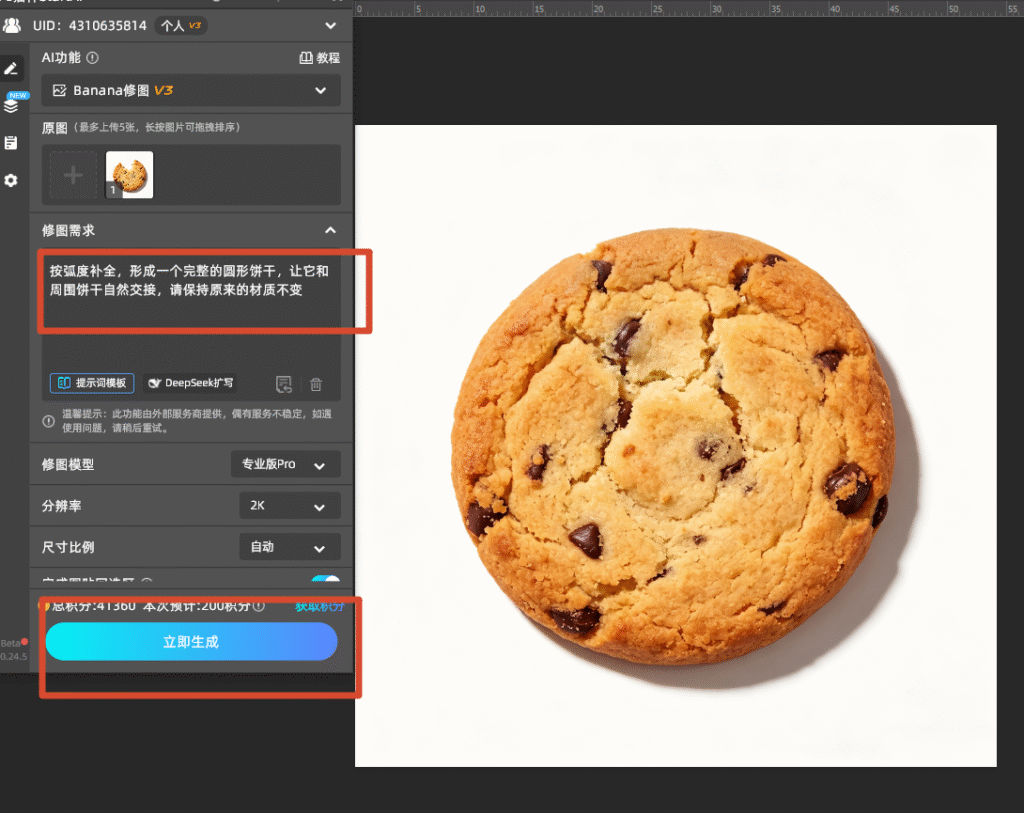Click the plus box to add image
Viewport: 1024px width, 813px height.
[73, 175]
